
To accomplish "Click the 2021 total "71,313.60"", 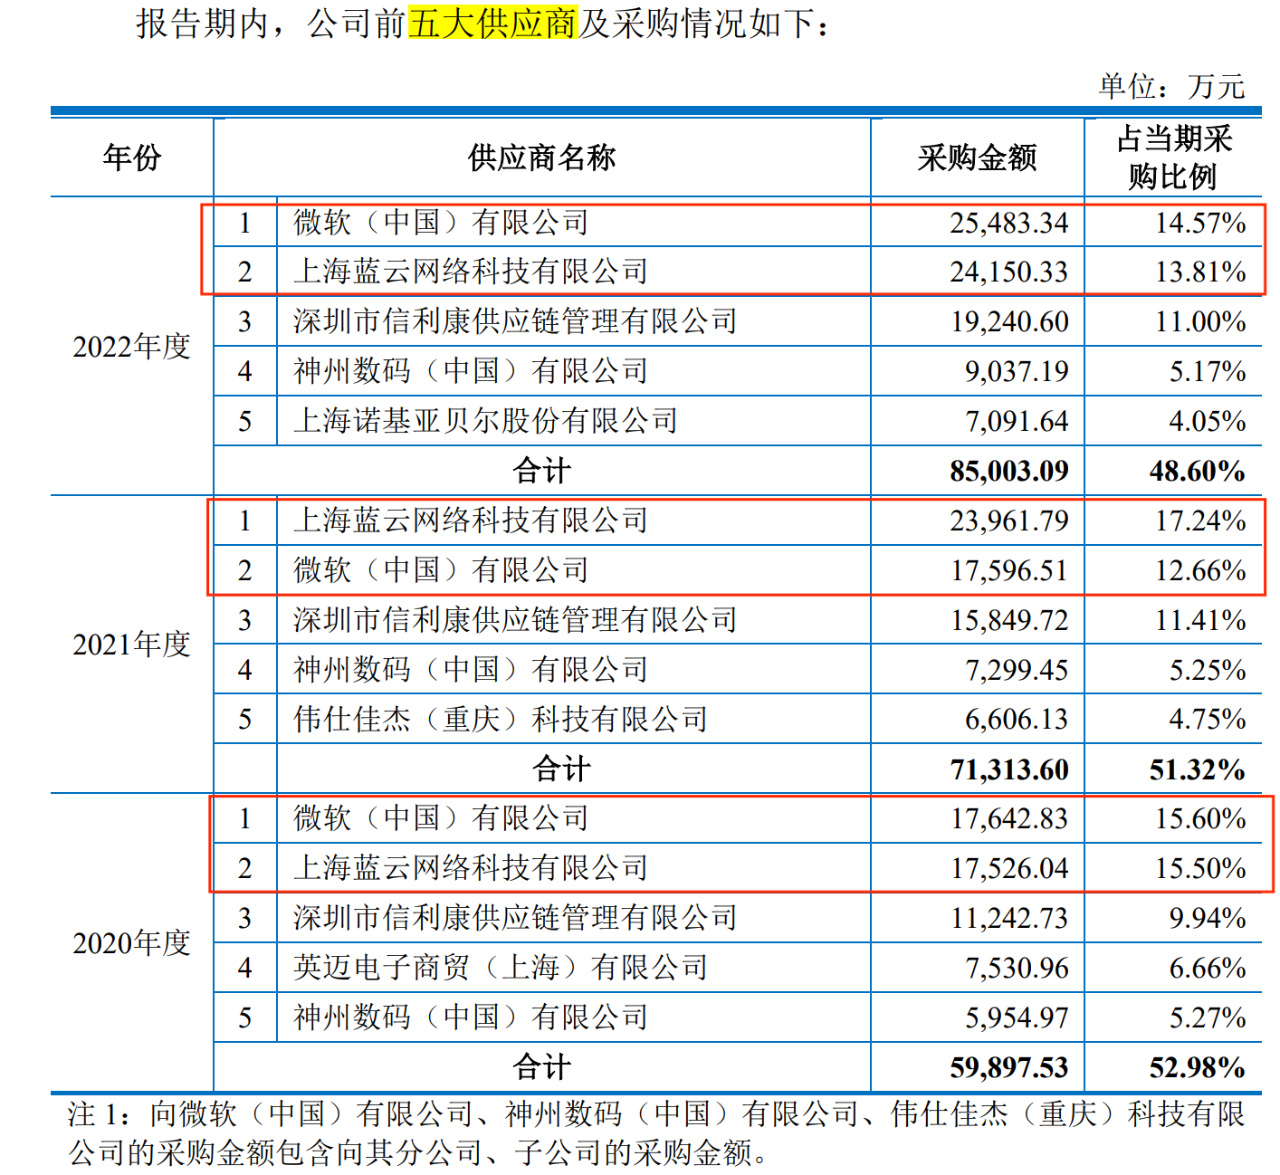I will point(1009,769).
